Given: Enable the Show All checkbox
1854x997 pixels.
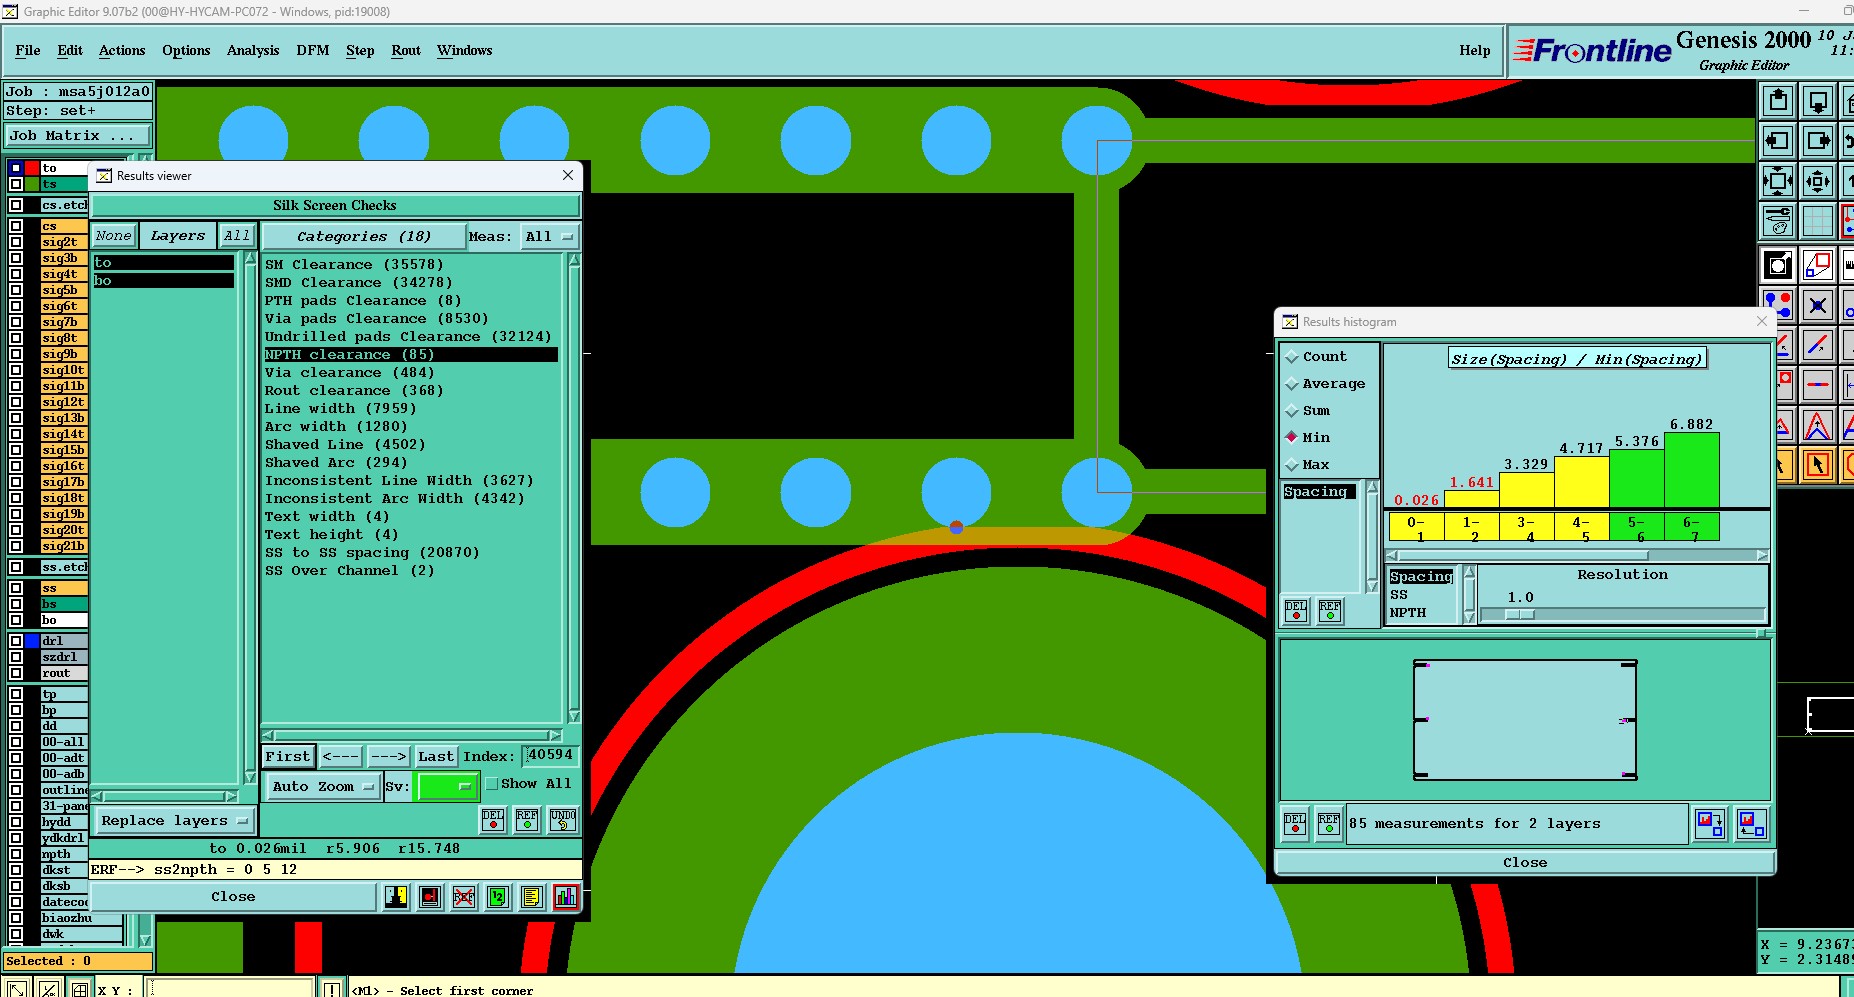Looking at the screenshot, I should [x=492, y=784].
